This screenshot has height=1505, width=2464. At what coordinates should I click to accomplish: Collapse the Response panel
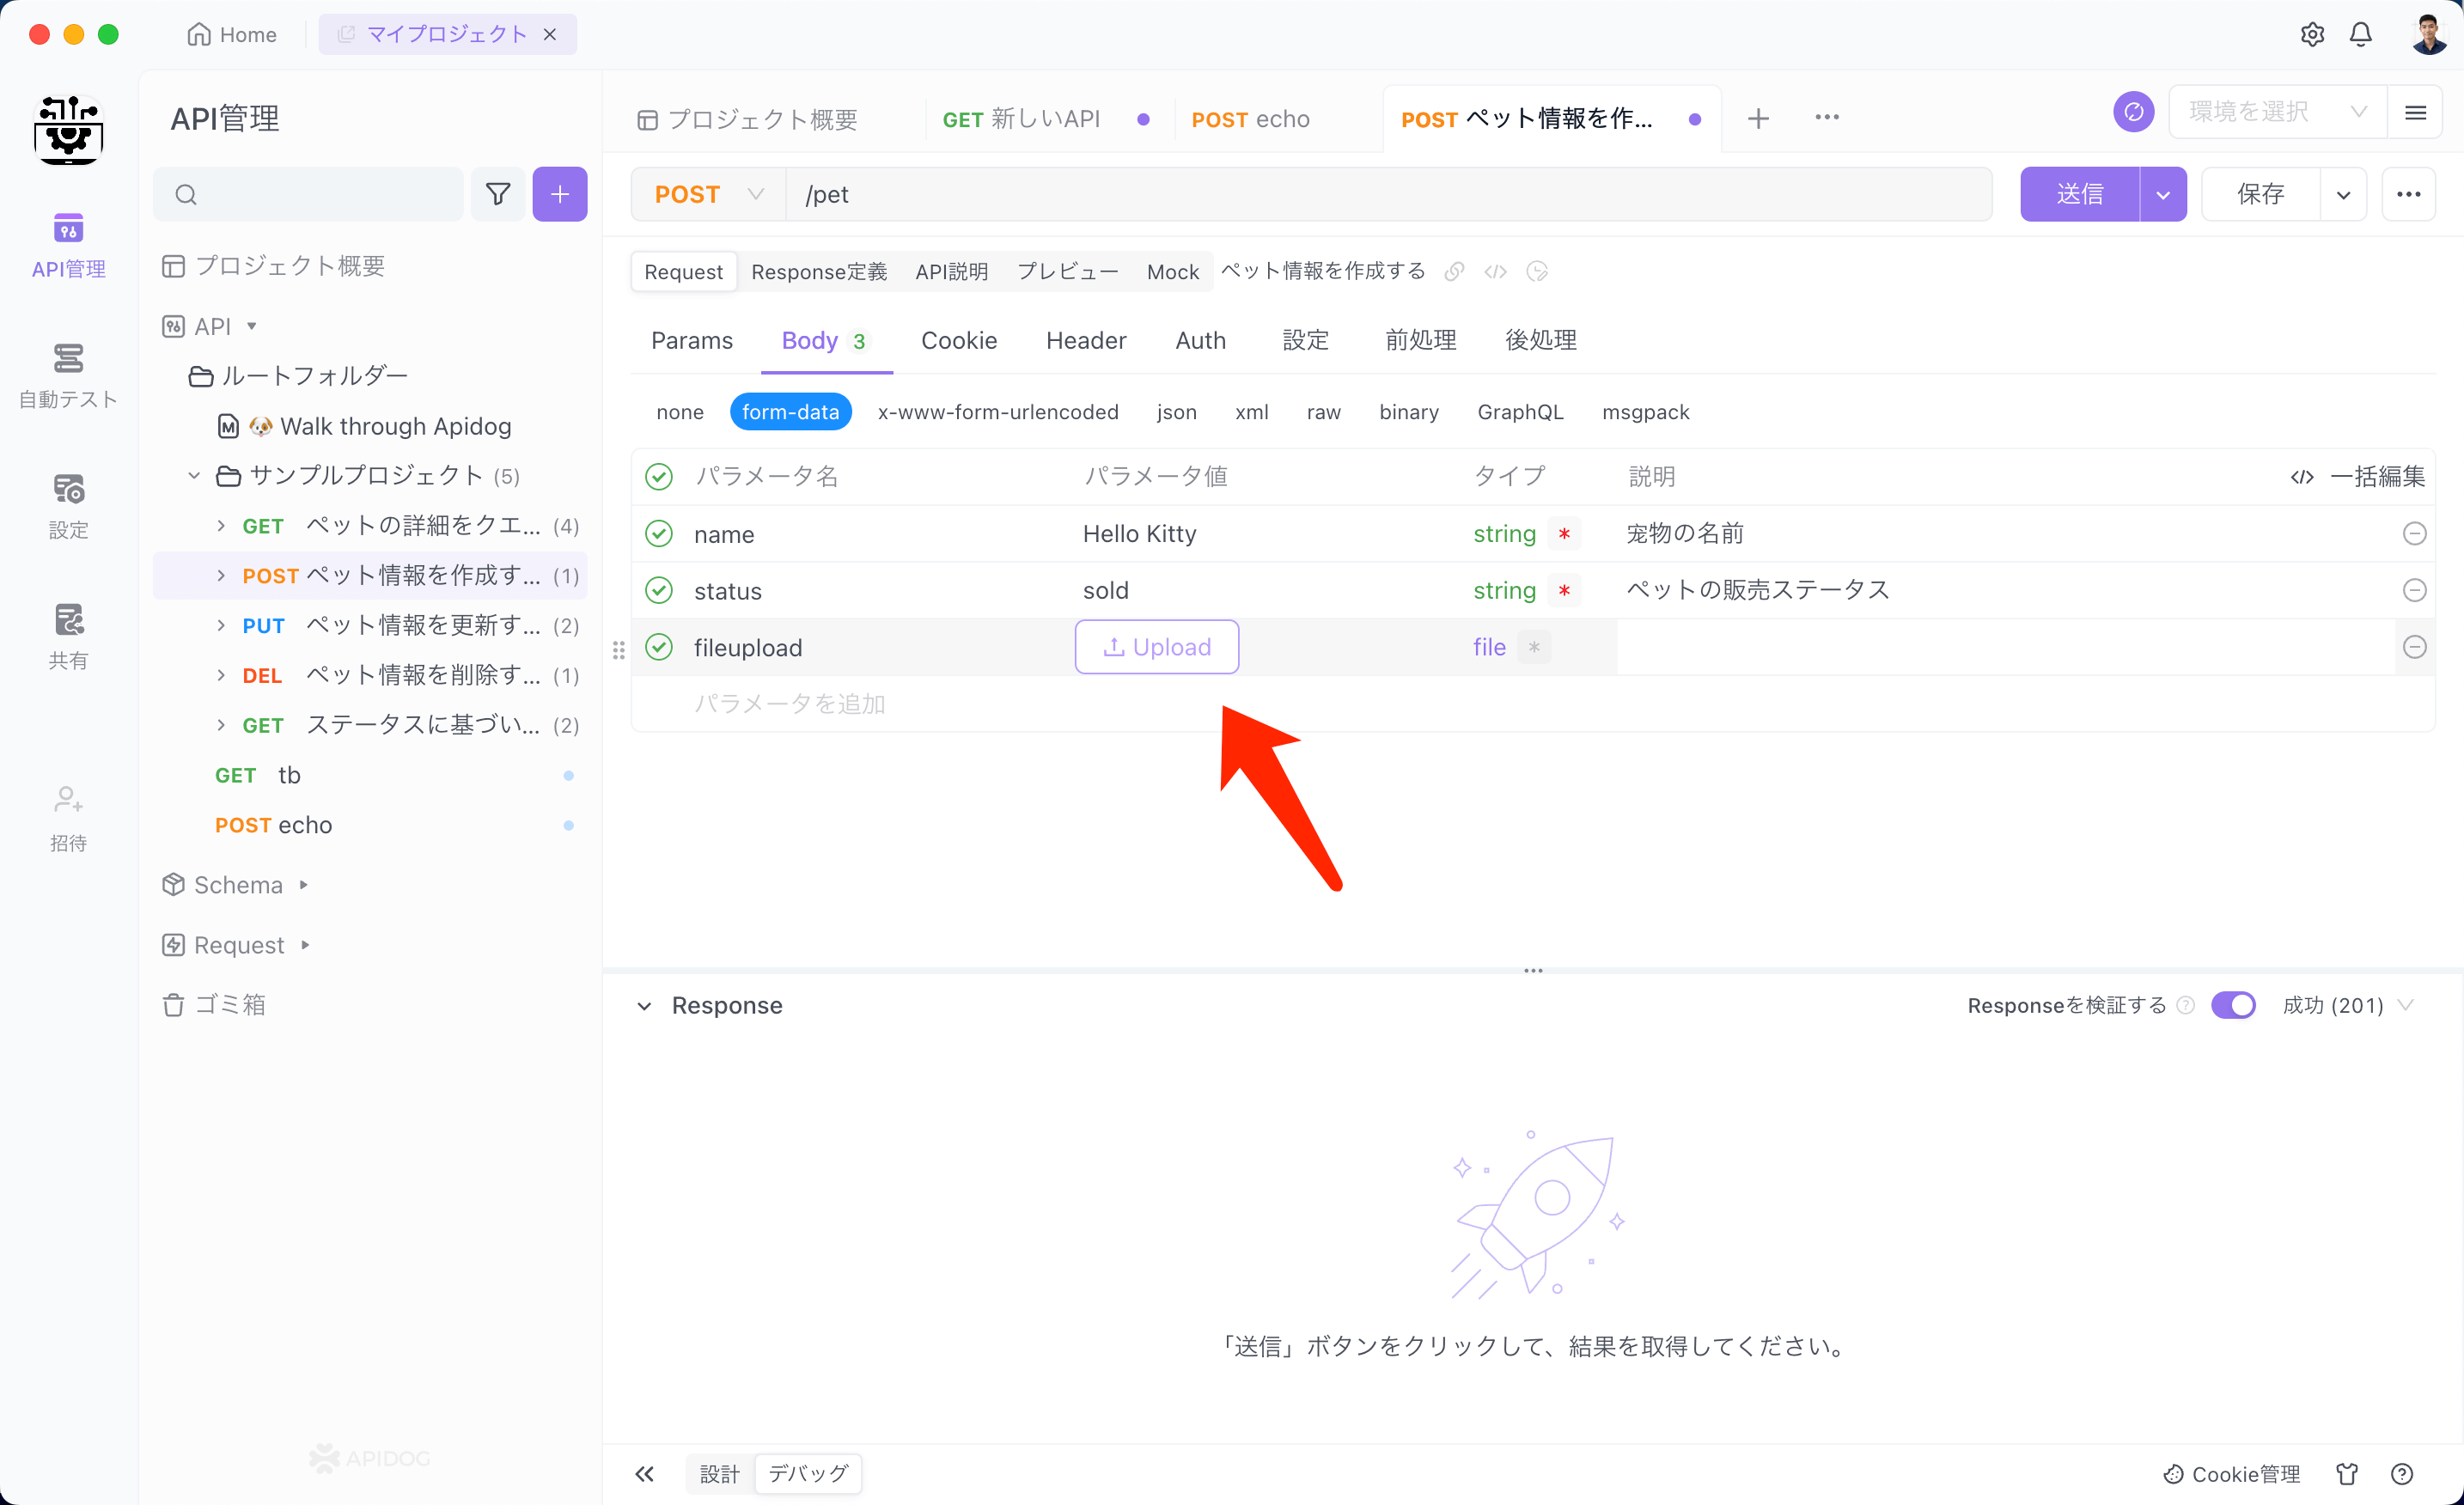[645, 1006]
